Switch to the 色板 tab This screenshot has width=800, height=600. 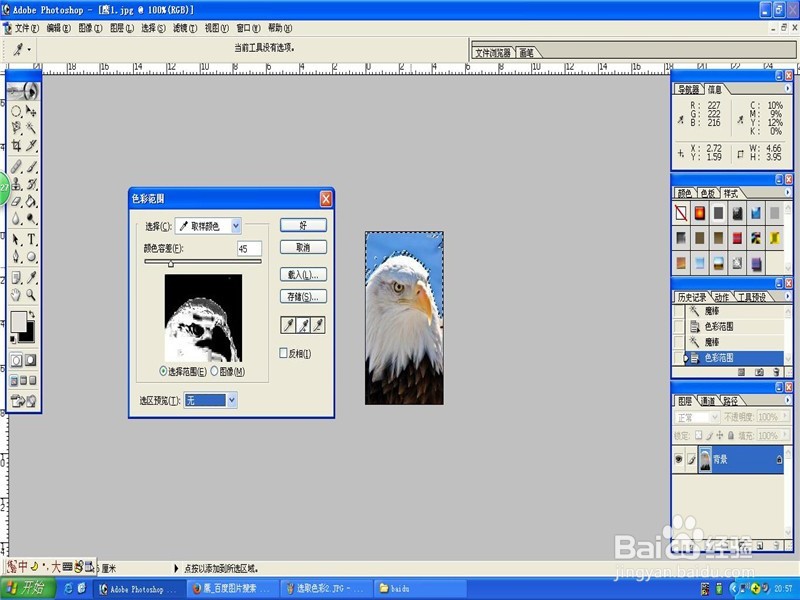click(x=708, y=193)
